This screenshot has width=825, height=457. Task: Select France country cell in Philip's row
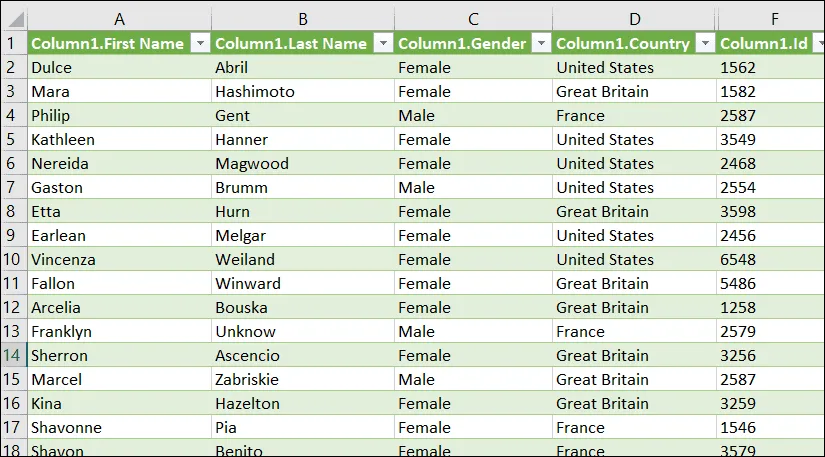tap(634, 115)
